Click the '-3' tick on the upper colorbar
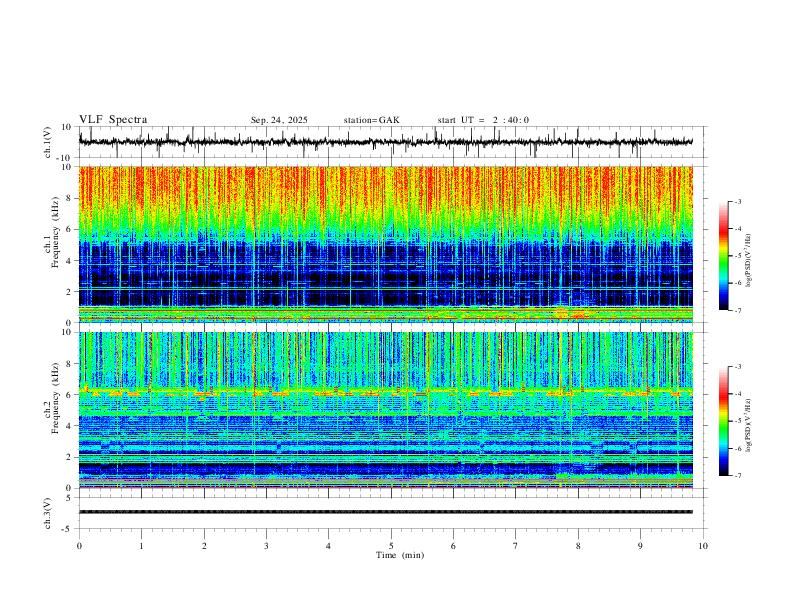This screenshot has height=612, width=792. tap(737, 201)
